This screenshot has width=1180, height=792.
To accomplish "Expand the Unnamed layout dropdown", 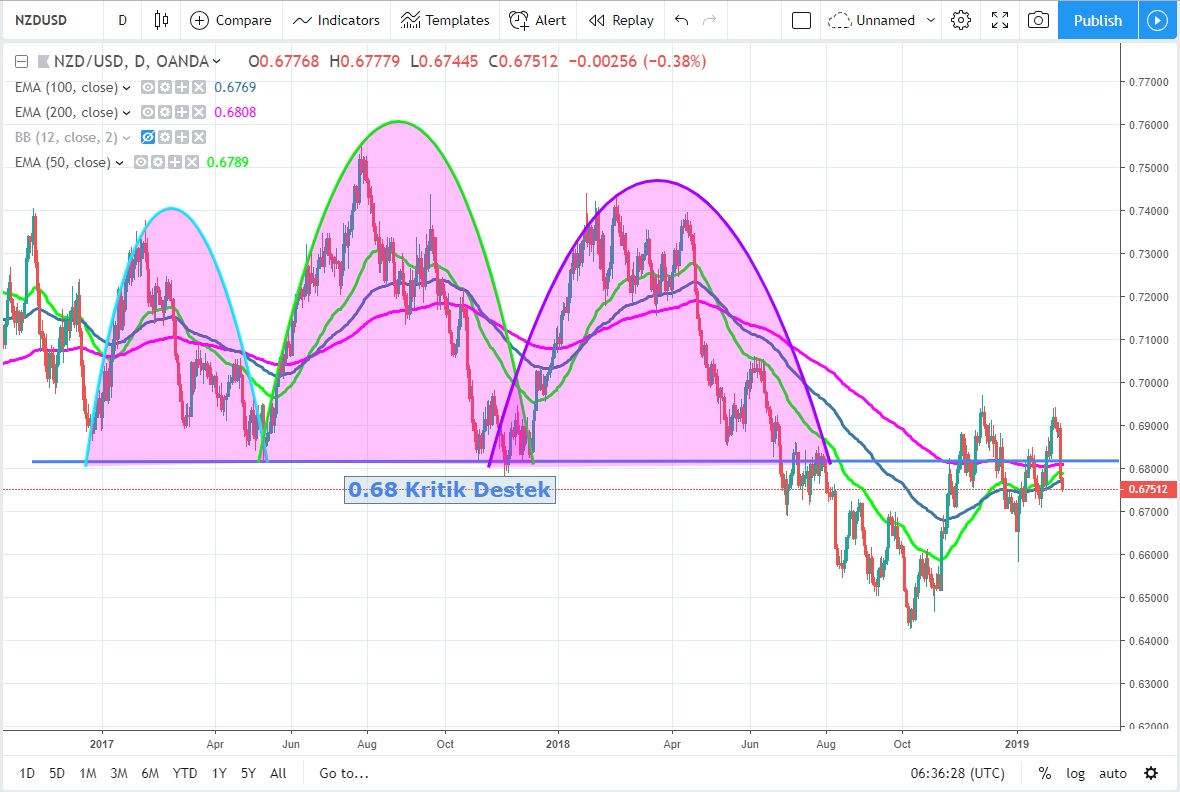I will 931,20.
